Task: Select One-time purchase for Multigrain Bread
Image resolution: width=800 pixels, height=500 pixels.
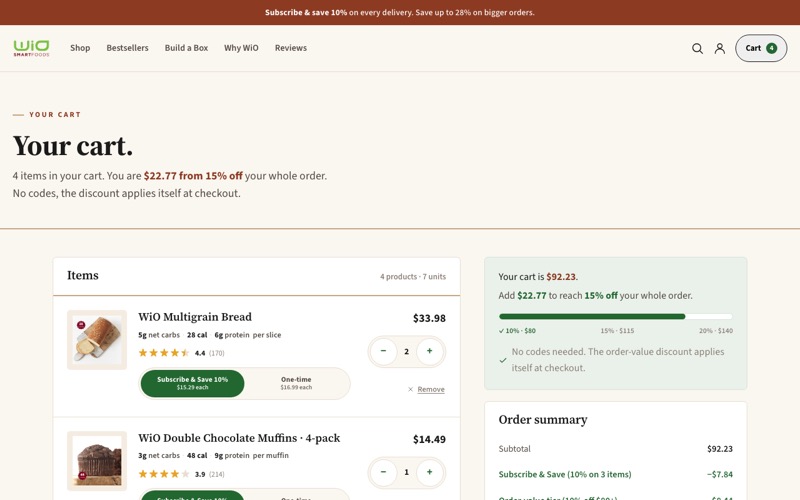Action: click(296, 383)
